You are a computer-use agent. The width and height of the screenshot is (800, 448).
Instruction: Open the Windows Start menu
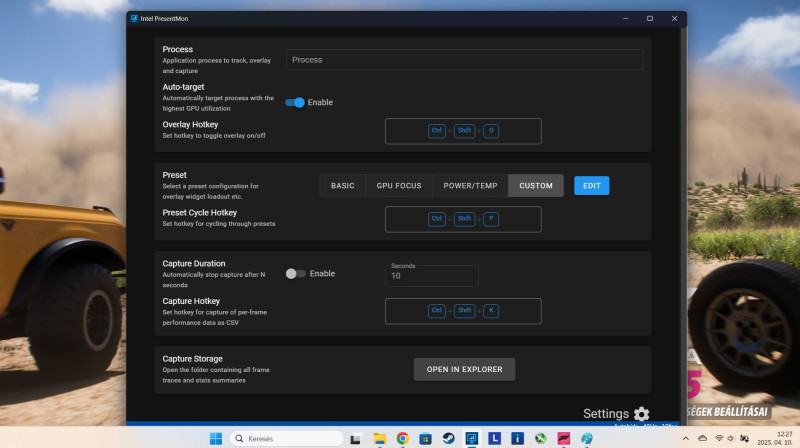[x=216, y=438]
